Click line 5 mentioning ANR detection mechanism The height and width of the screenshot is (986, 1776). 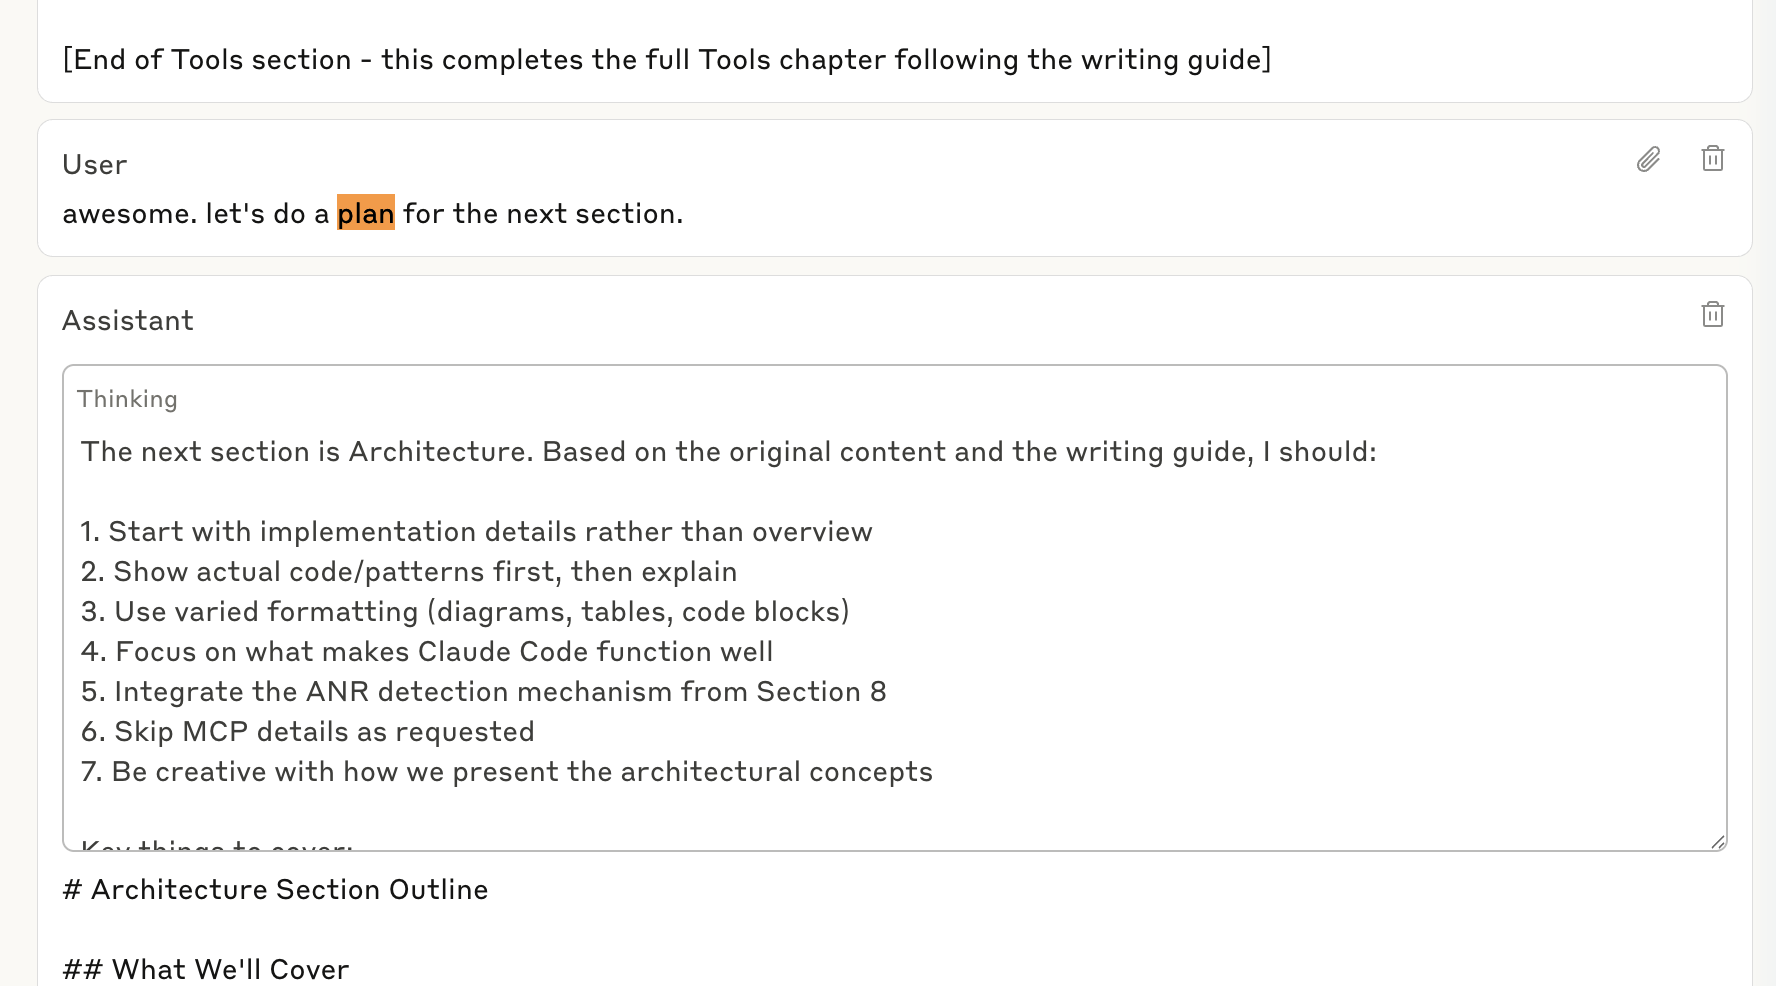coord(483,691)
